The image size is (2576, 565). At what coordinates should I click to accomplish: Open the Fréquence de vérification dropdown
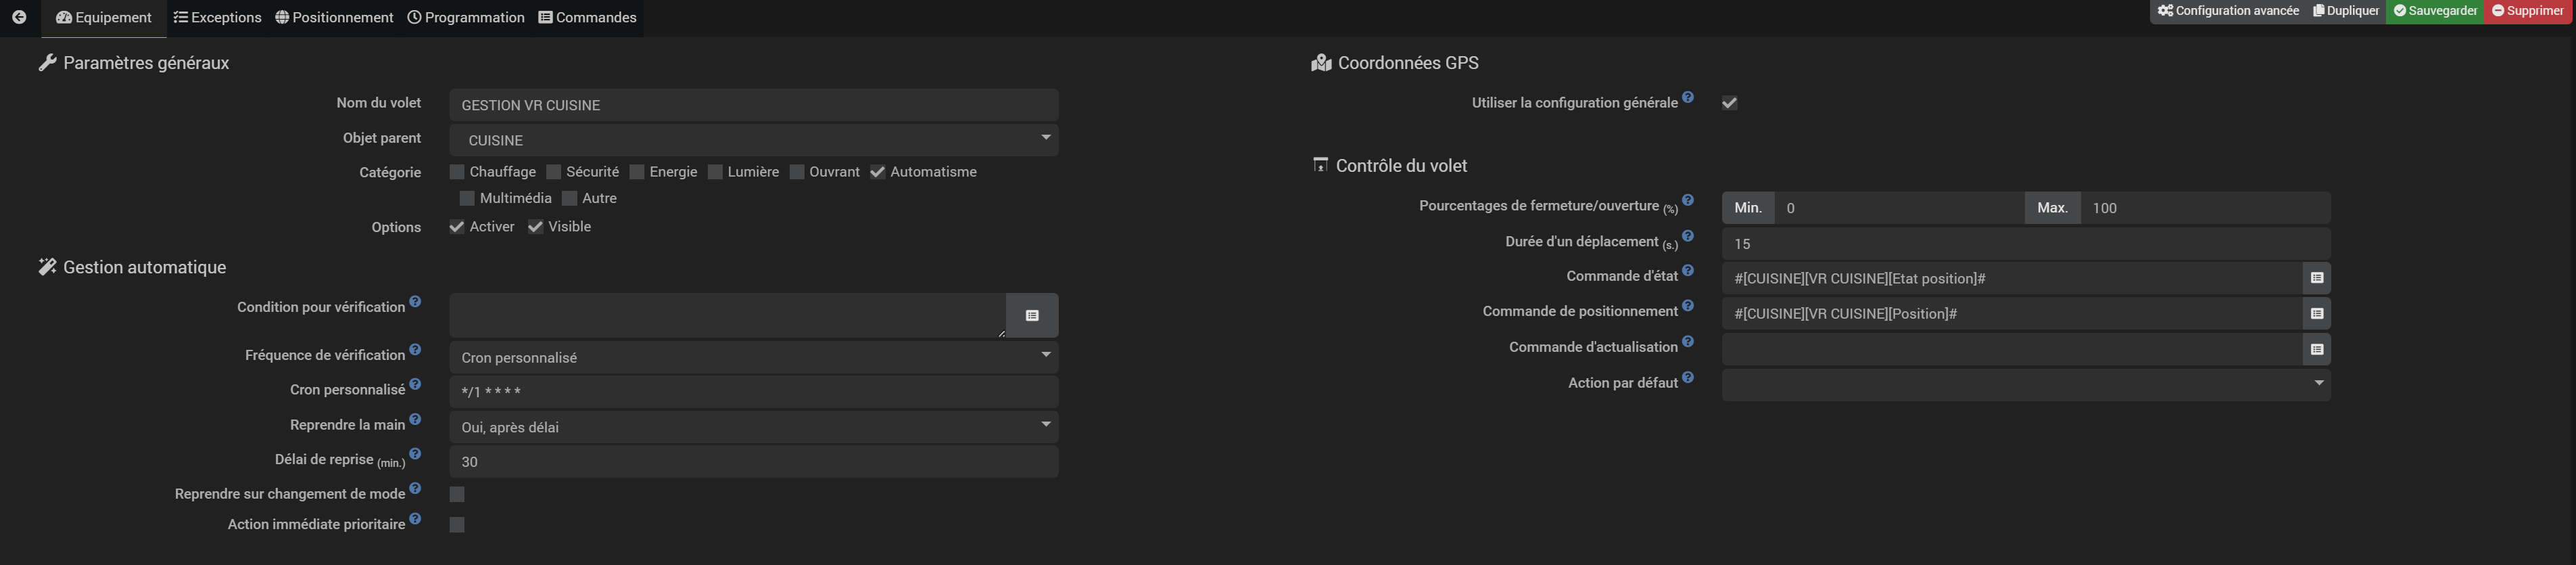click(x=754, y=357)
